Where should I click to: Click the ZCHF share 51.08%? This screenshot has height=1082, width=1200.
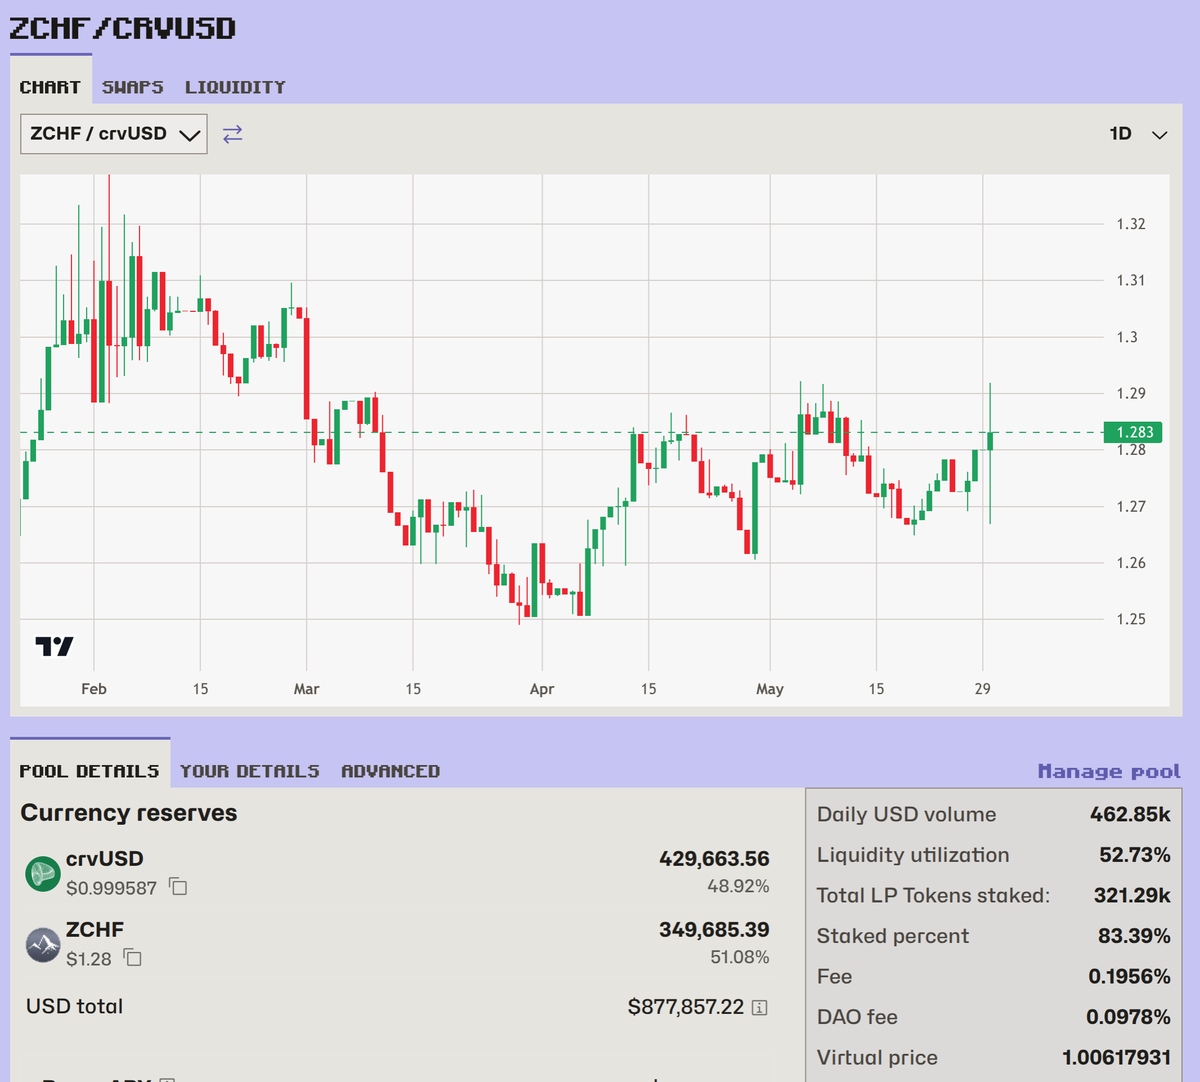739,957
